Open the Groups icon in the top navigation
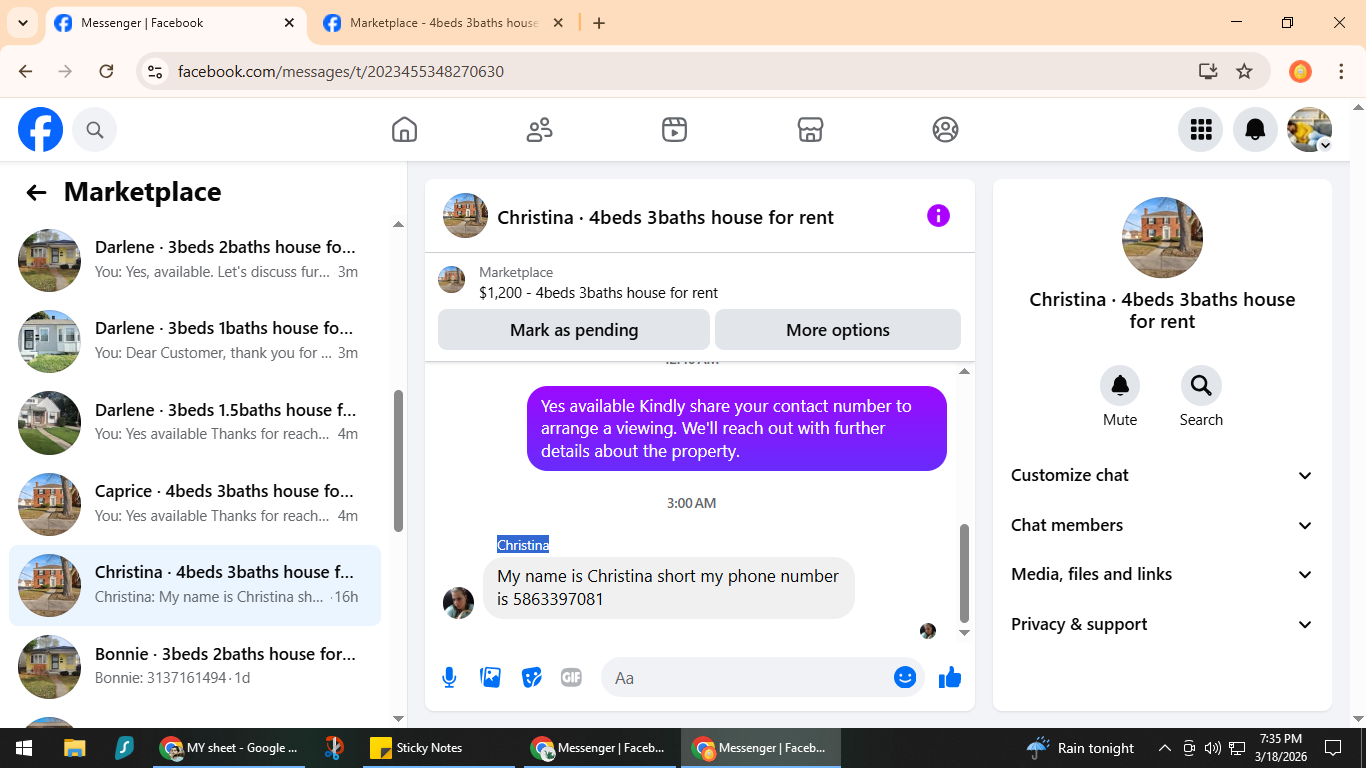The image size is (1366, 768). pos(945,130)
